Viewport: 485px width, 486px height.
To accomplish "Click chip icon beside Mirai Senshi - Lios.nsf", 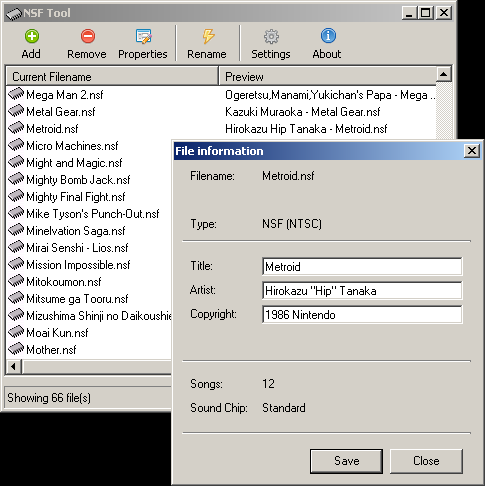I will pos(16,247).
